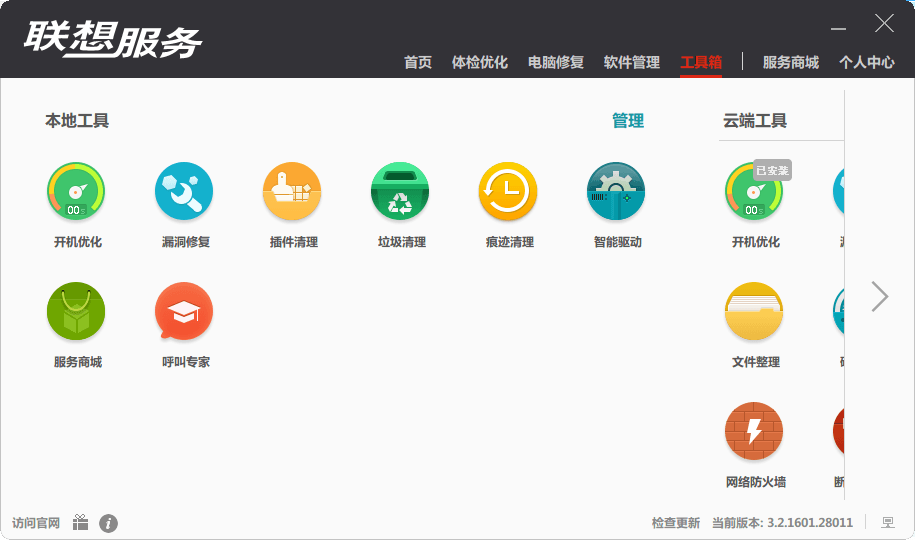This screenshot has width=915, height=540.
Task: Launch the 漏洞修复 wrench icon
Action: 184,191
